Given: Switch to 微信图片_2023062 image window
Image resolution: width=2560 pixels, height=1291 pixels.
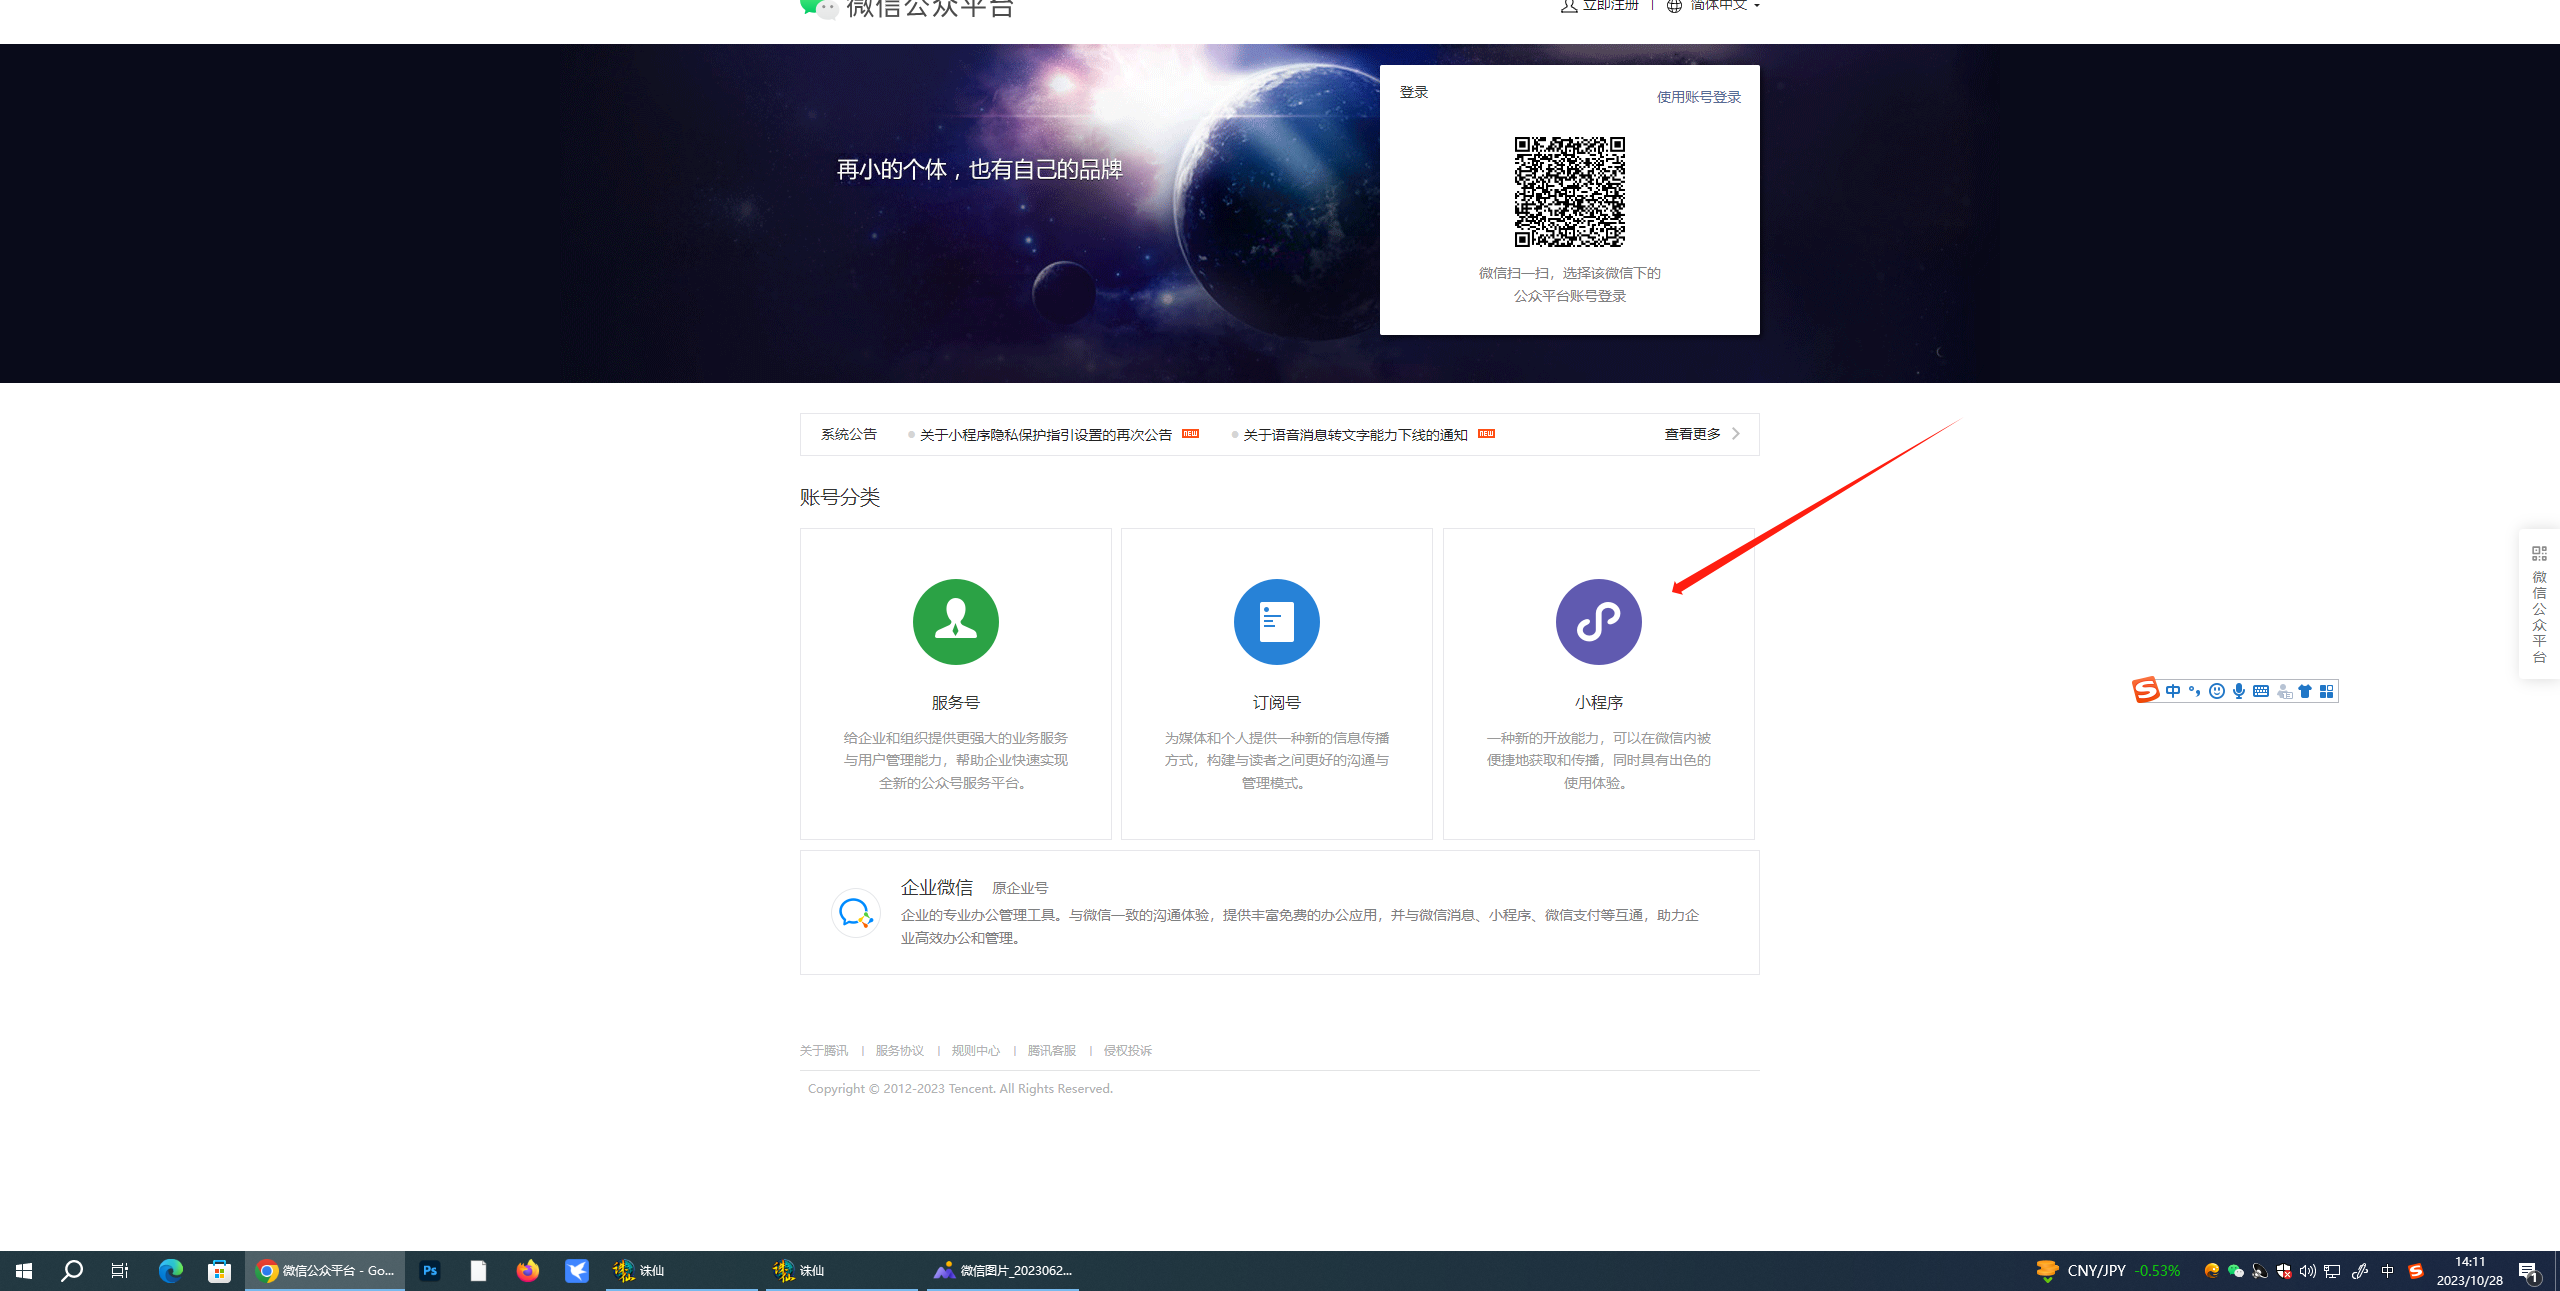Looking at the screenshot, I should coord(1003,1270).
